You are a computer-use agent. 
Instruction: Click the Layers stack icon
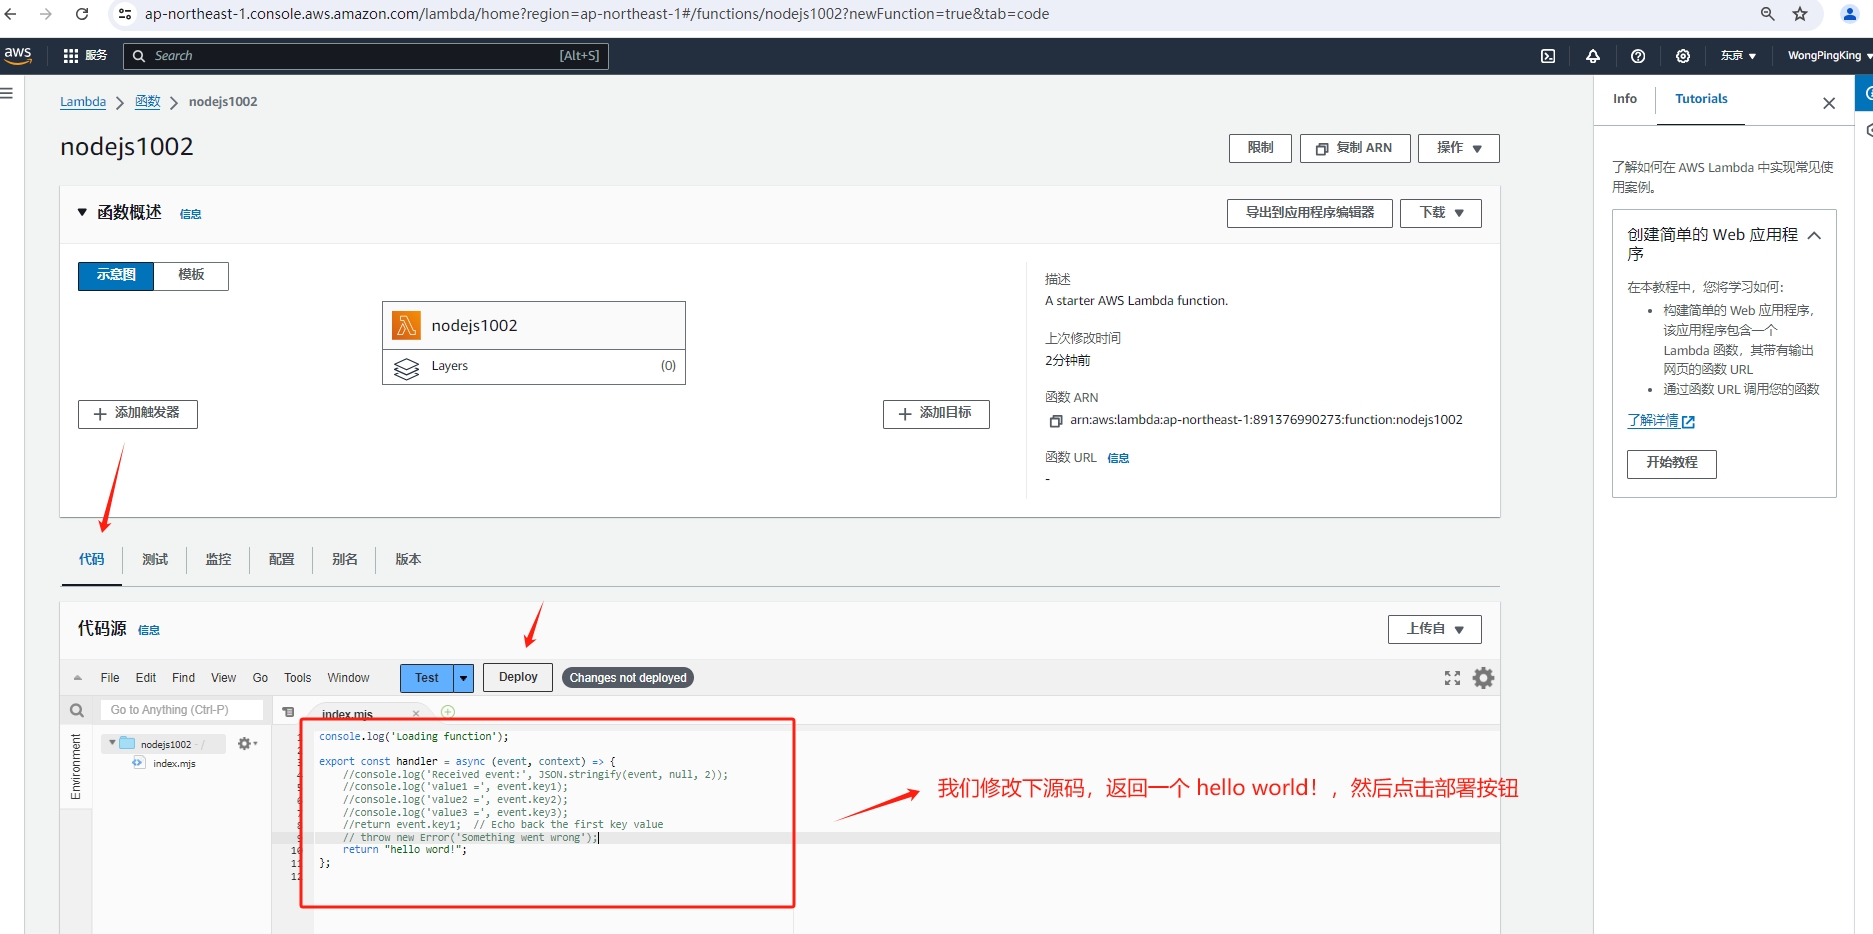(x=406, y=368)
